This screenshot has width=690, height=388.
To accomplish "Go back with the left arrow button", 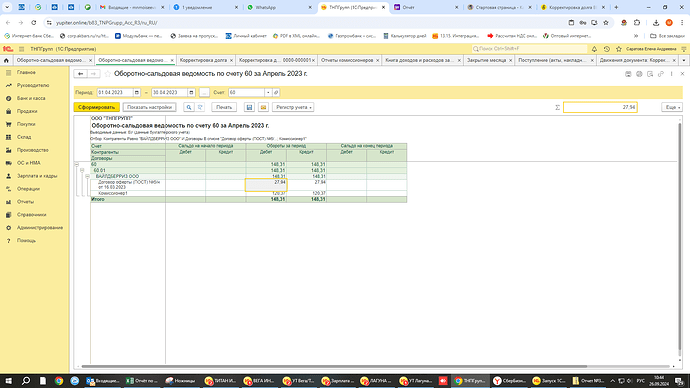I will [x=81, y=74].
